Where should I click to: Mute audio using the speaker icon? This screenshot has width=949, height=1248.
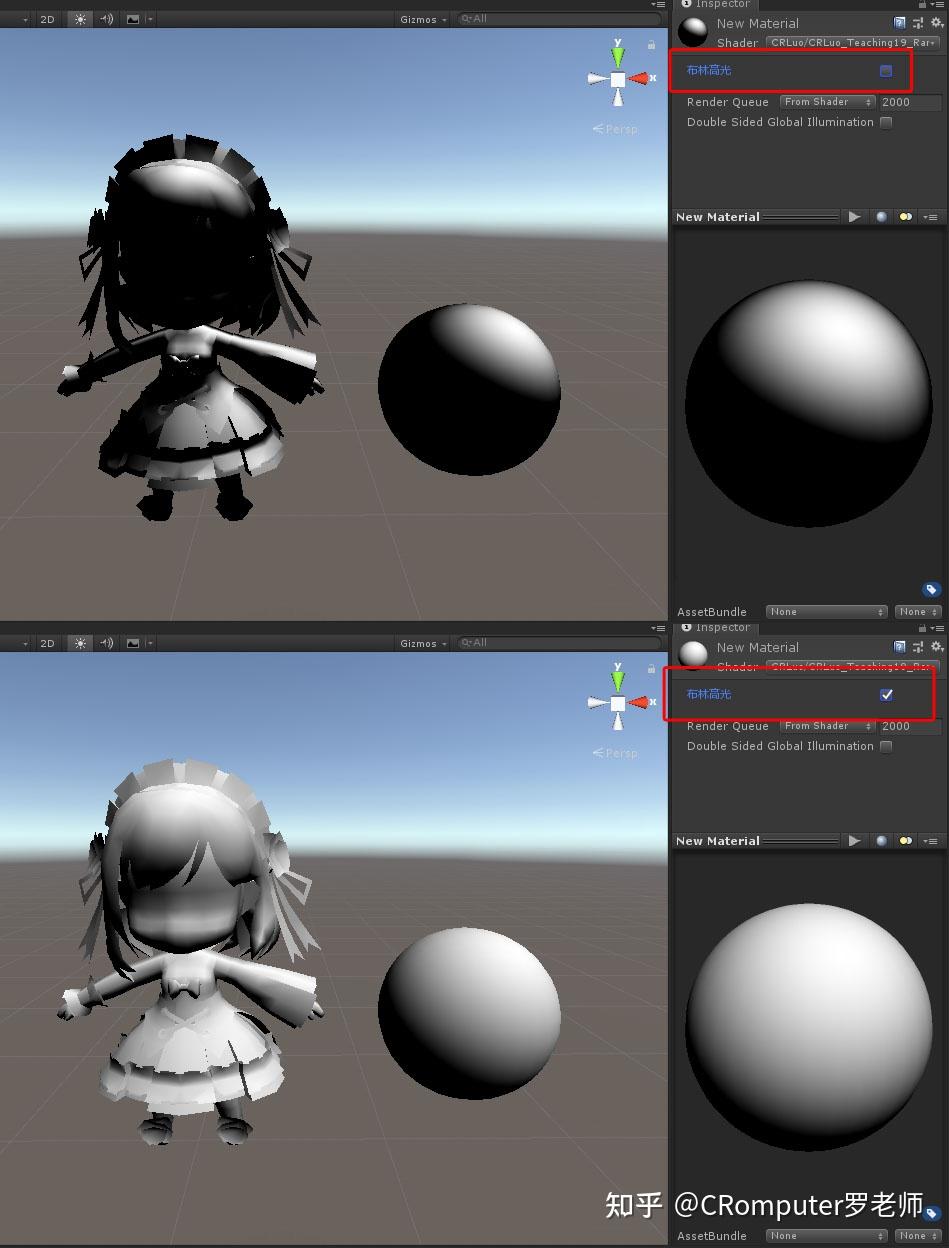pyautogui.click(x=106, y=18)
